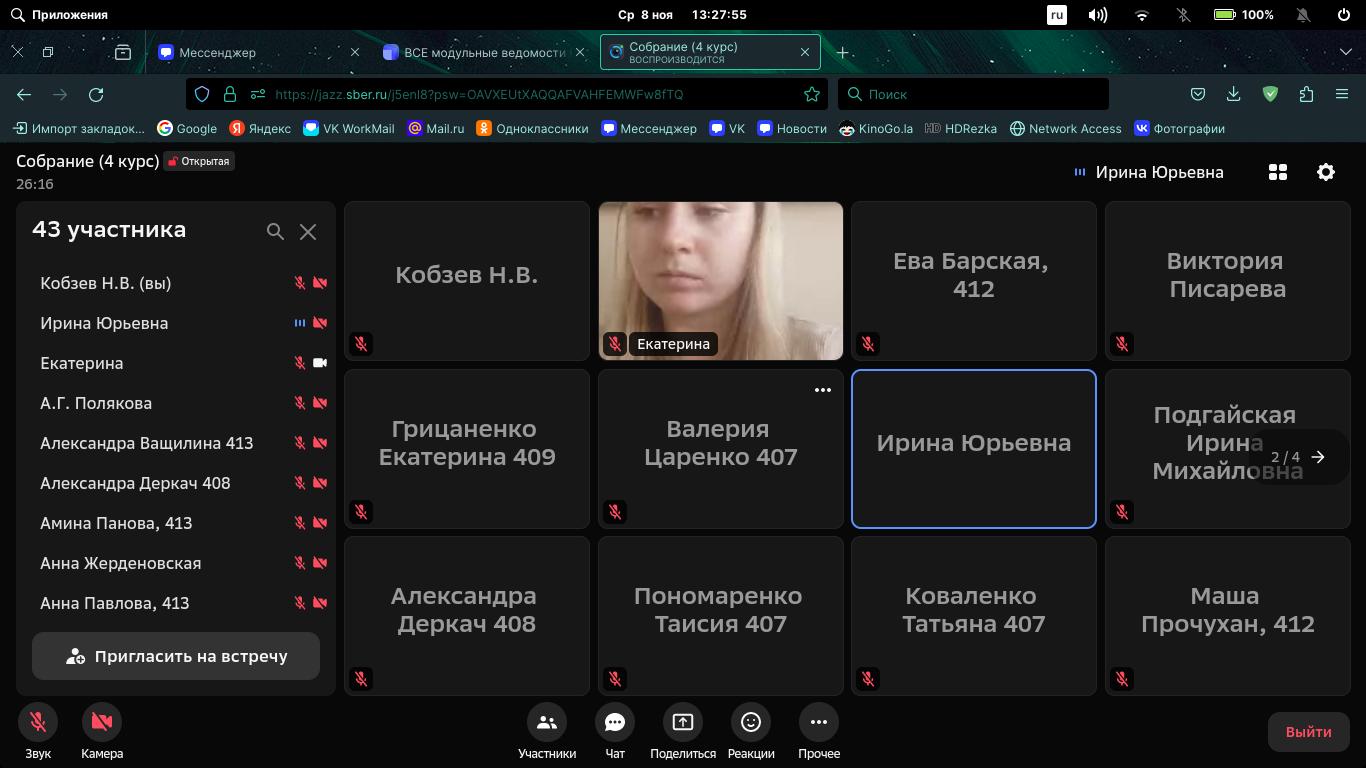Click the Открытая meeting status badge
Image resolution: width=1366 pixels, height=768 pixels.
tap(198, 161)
